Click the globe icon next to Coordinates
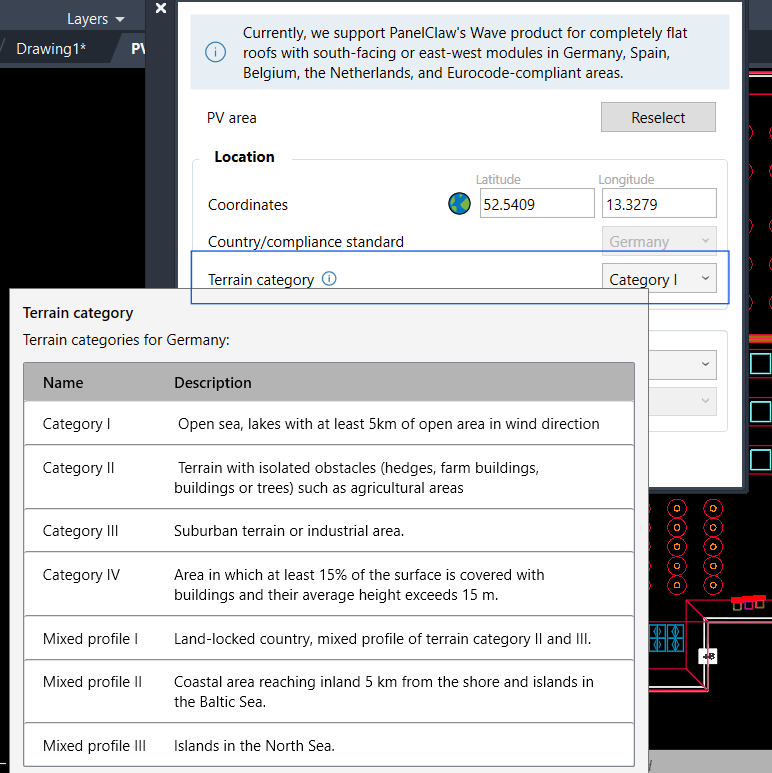Screen dimensions: 772x773 [459, 204]
